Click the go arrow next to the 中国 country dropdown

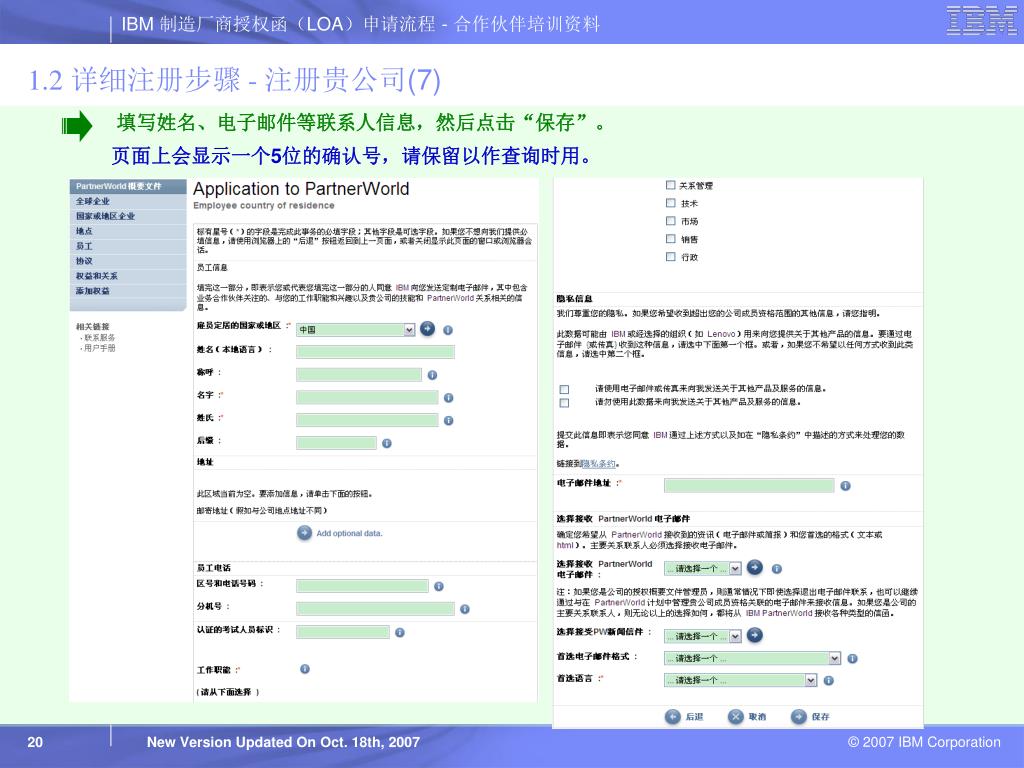428,328
